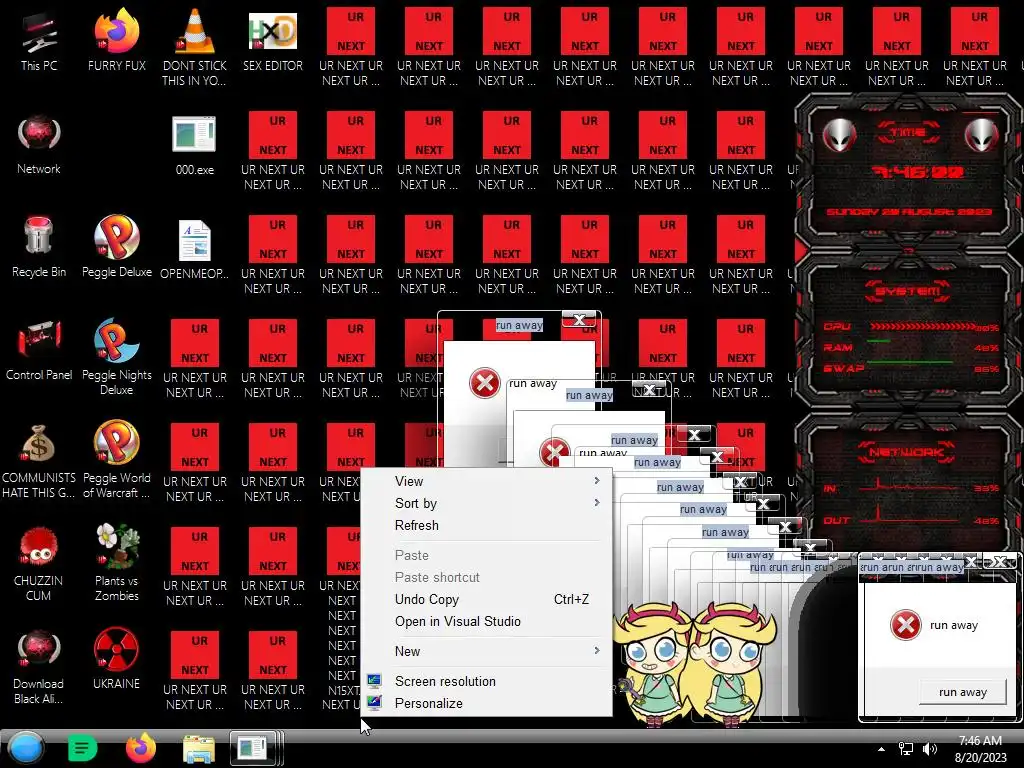The height and width of the screenshot is (768, 1024).
Task: Select UR NEXT file beside 000.exe
Action: point(273,150)
